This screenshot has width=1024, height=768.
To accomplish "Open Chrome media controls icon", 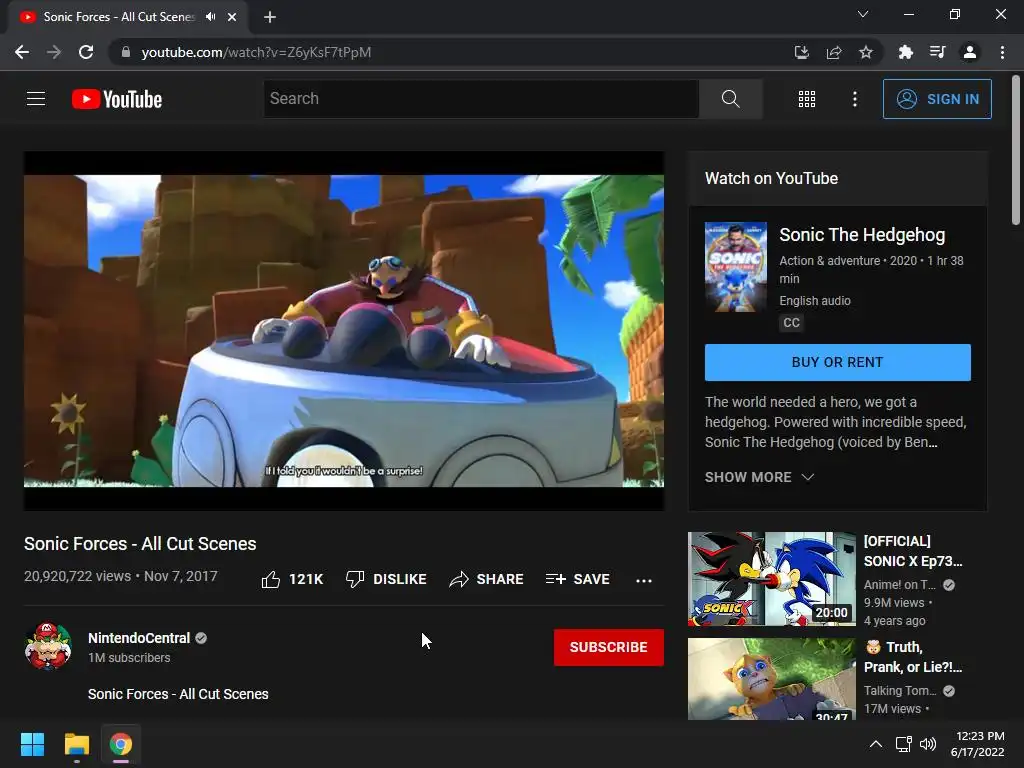I will pyautogui.click(x=937, y=52).
